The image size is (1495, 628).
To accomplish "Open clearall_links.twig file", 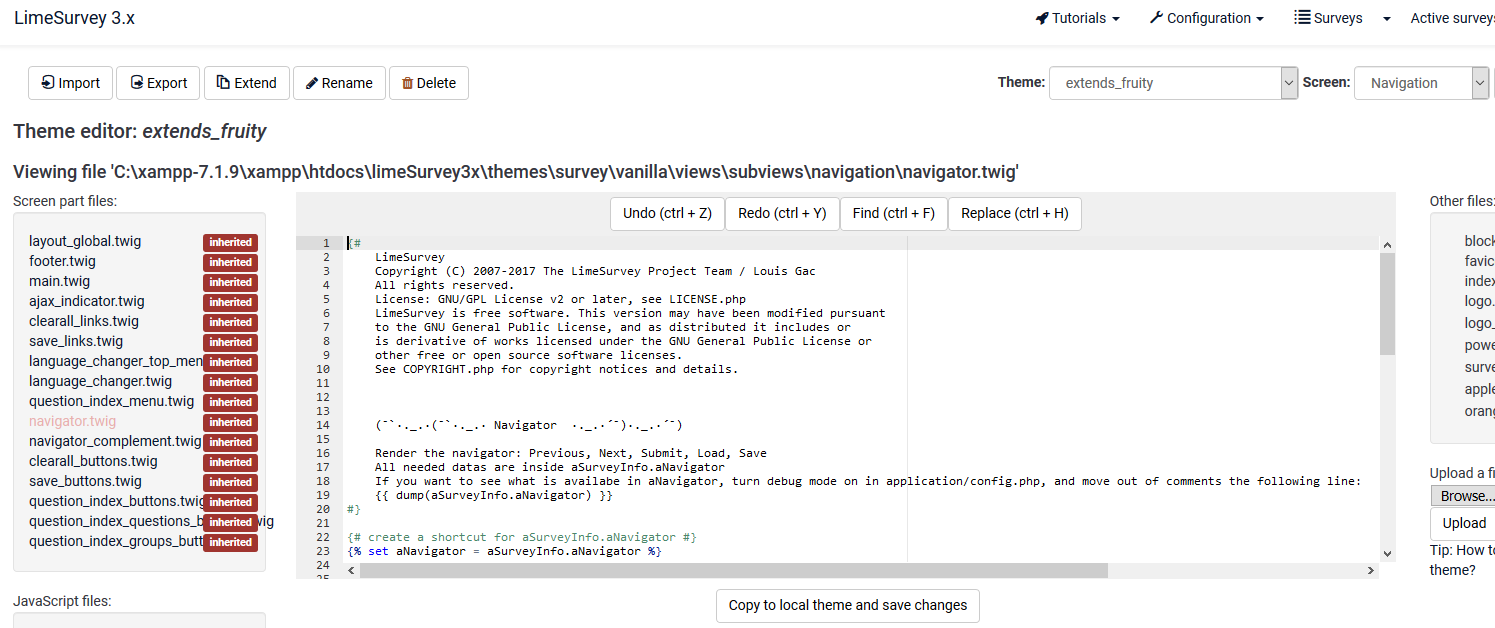I will tap(84, 321).
